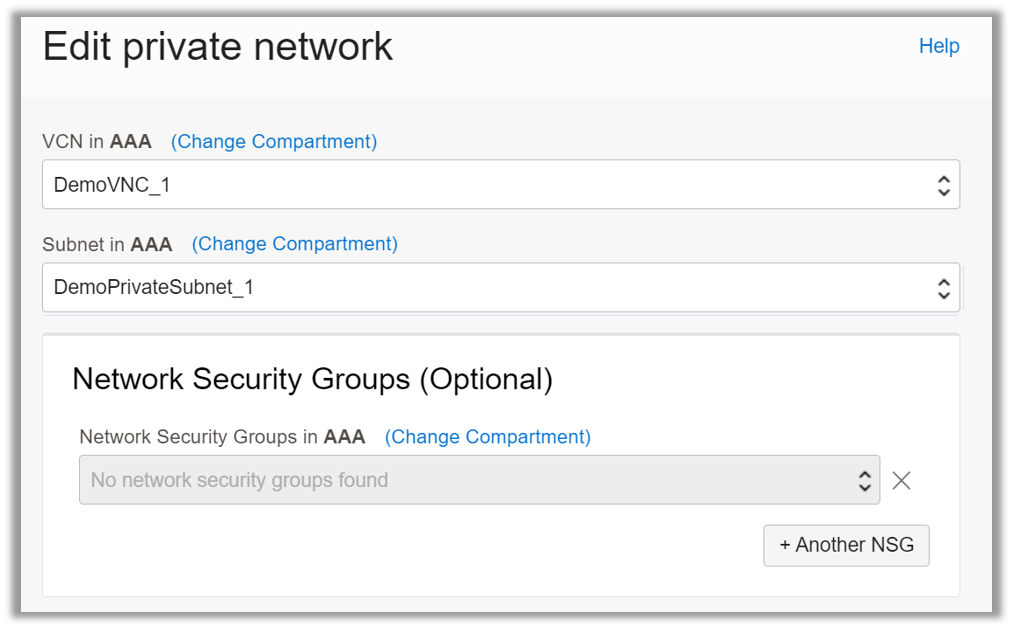
Task: Click the plus icon on Another NSG button
Action: click(x=784, y=545)
